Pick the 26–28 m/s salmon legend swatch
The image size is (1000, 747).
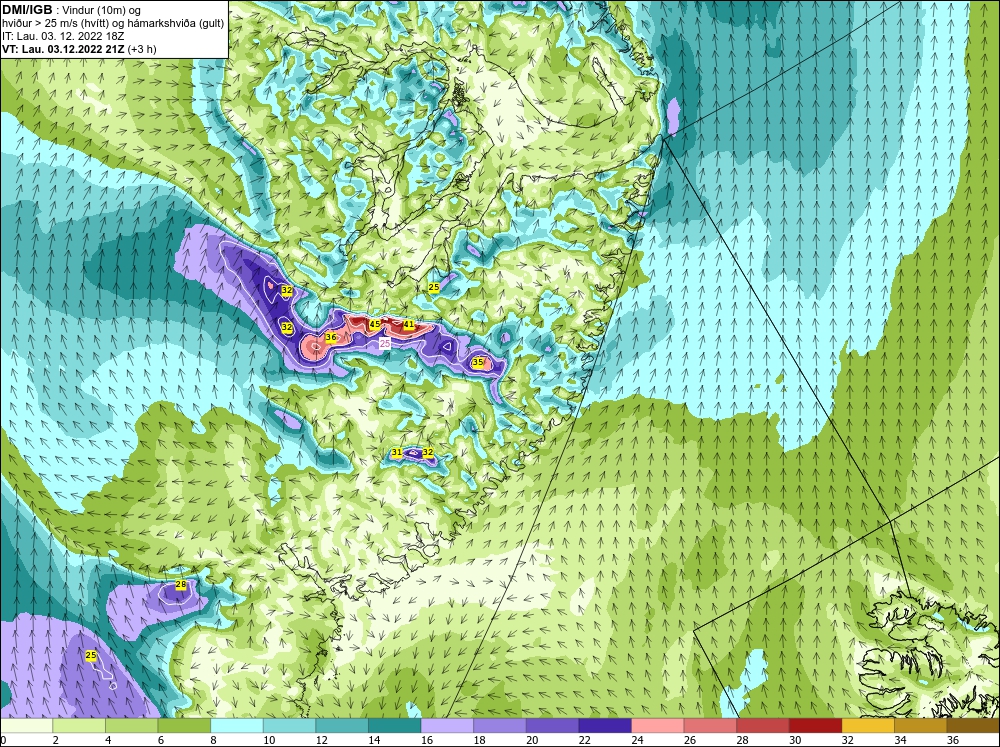pos(710,726)
